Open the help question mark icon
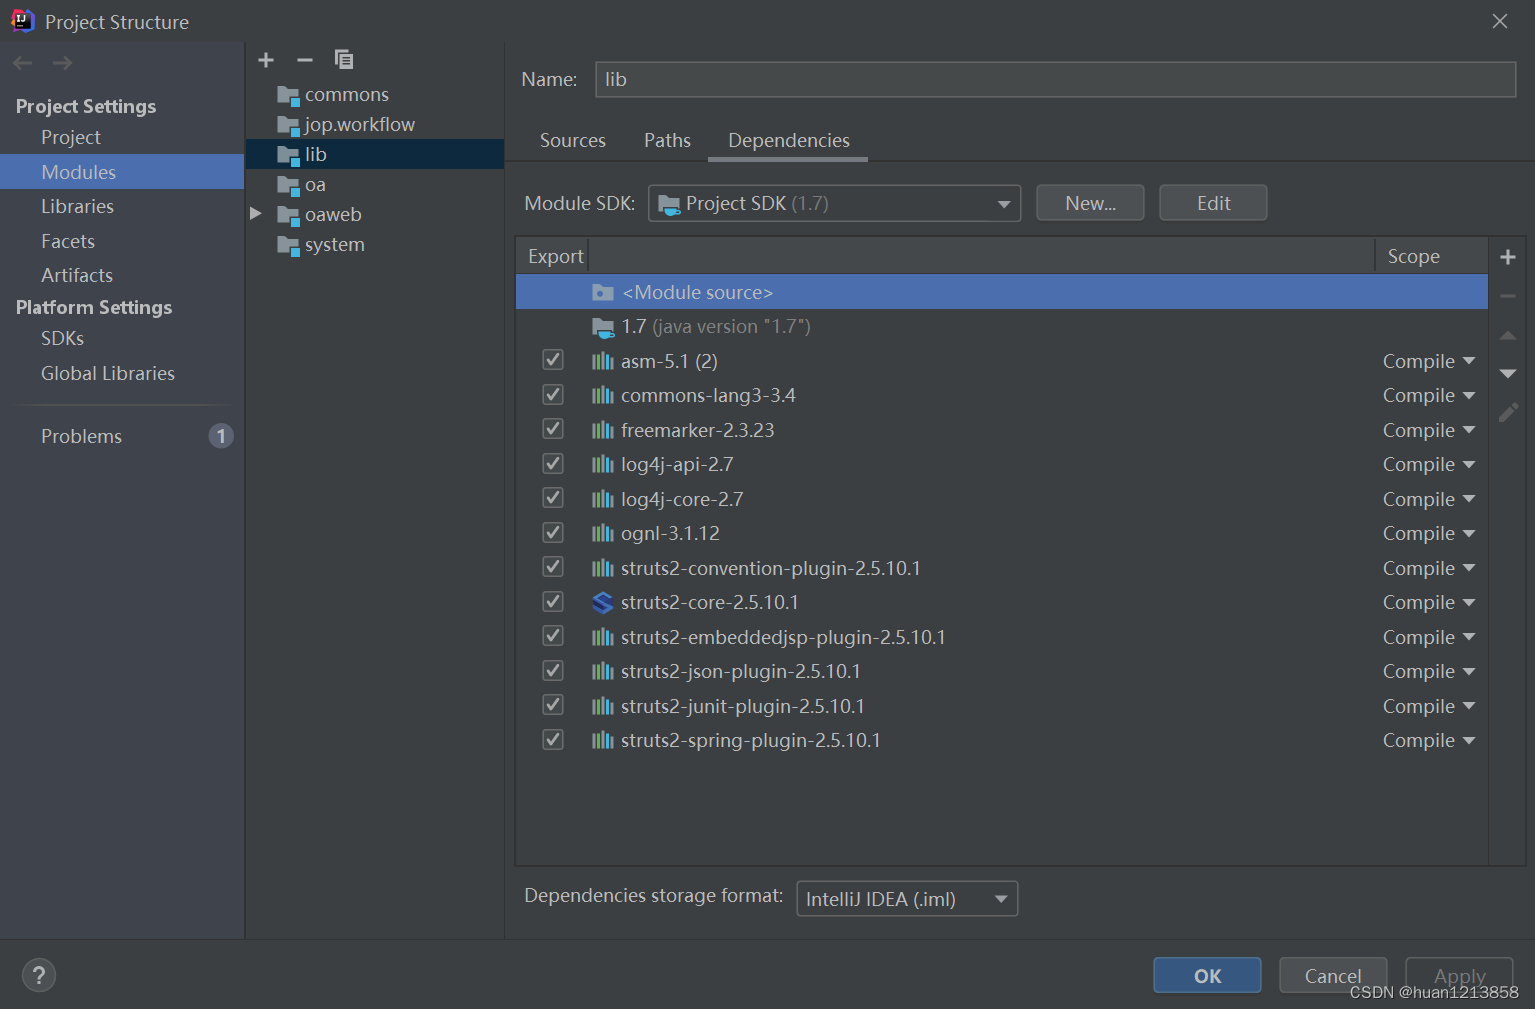1535x1009 pixels. [x=39, y=976]
